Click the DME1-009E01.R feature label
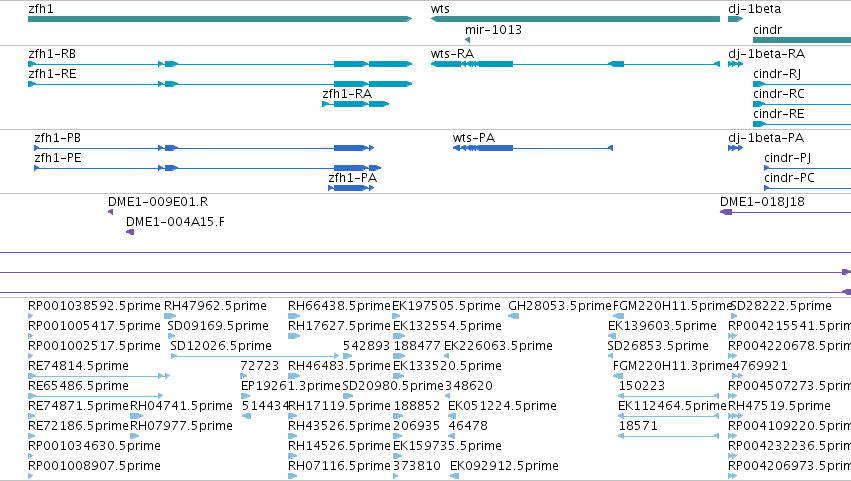The width and height of the screenshot is (851, 481). click(x=158, y=202)
